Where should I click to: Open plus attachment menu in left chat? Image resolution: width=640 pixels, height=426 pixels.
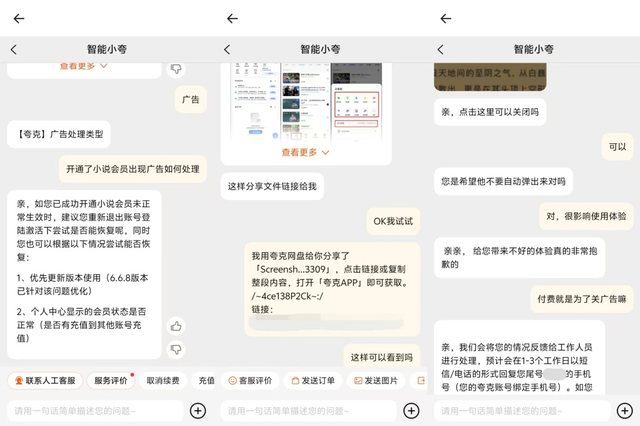pos(198,410)
